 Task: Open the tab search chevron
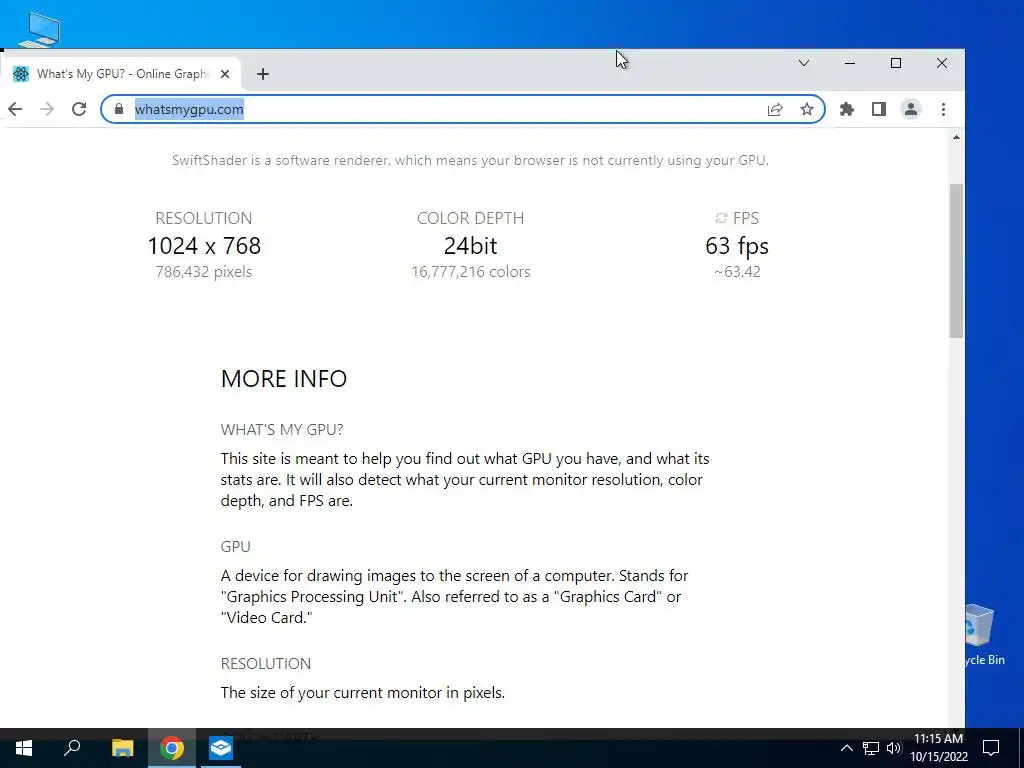tap(804, 63)
